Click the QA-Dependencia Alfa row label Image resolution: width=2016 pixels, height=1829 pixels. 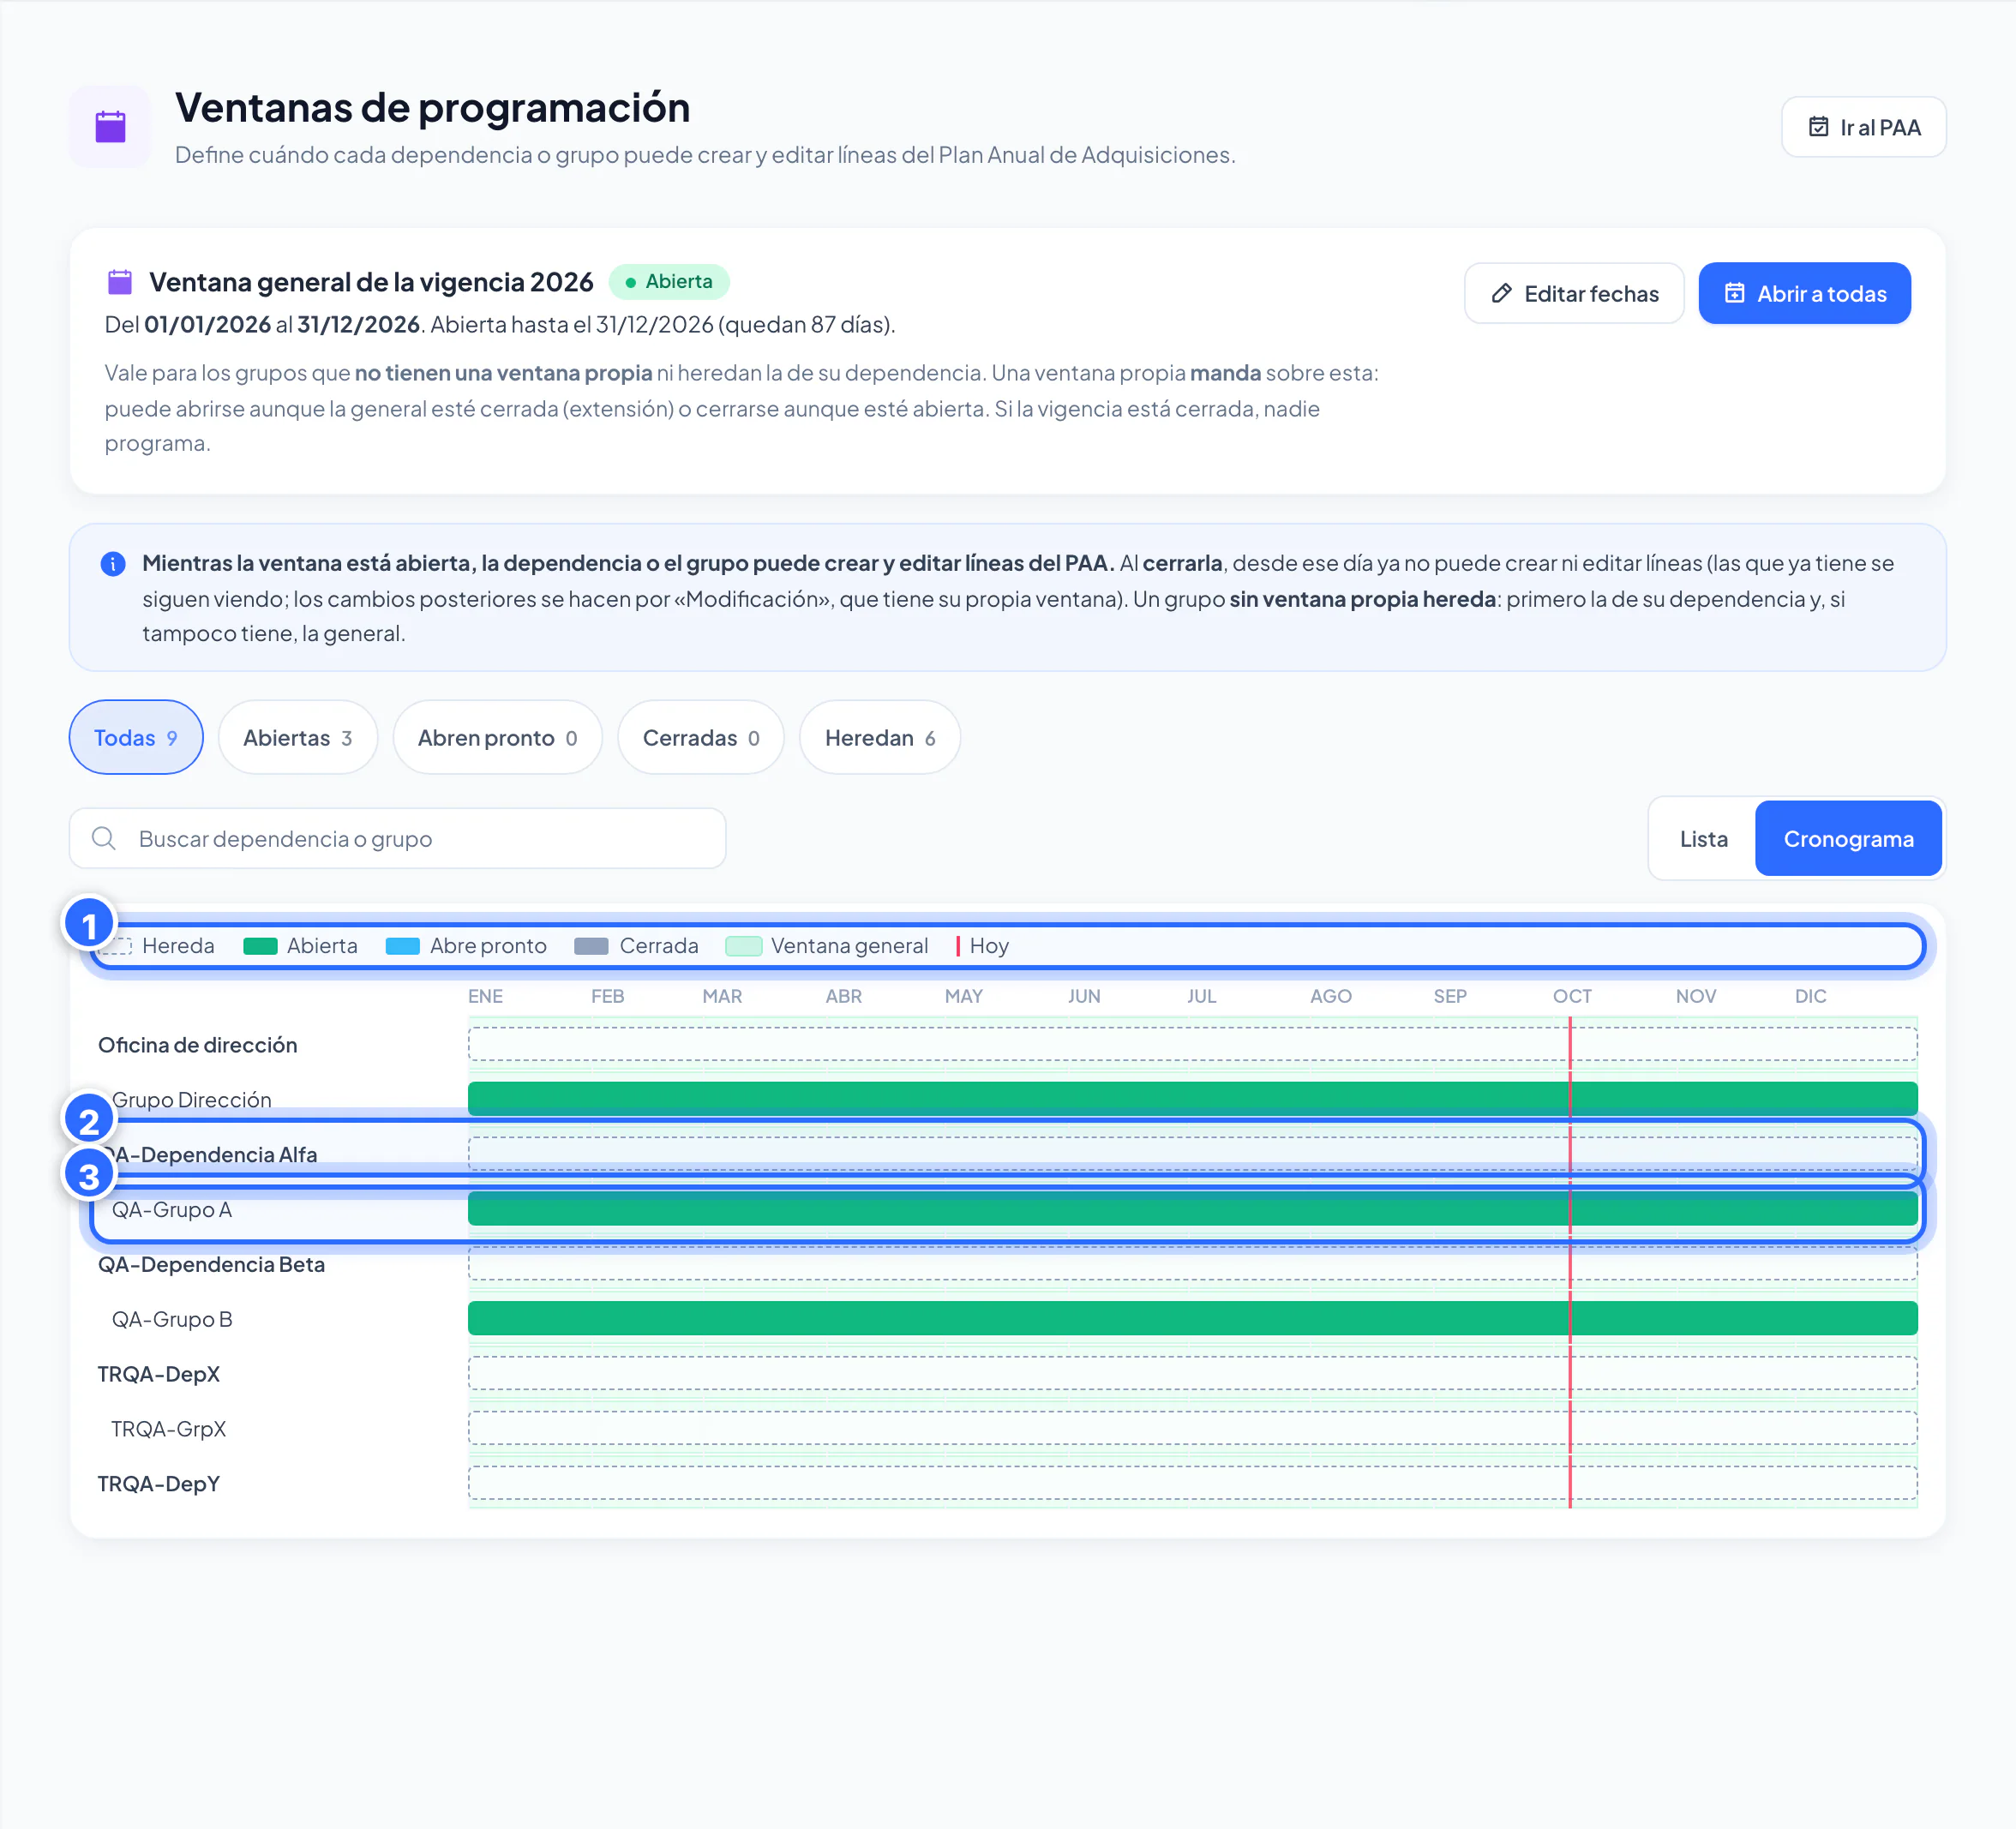point(208,1155)
